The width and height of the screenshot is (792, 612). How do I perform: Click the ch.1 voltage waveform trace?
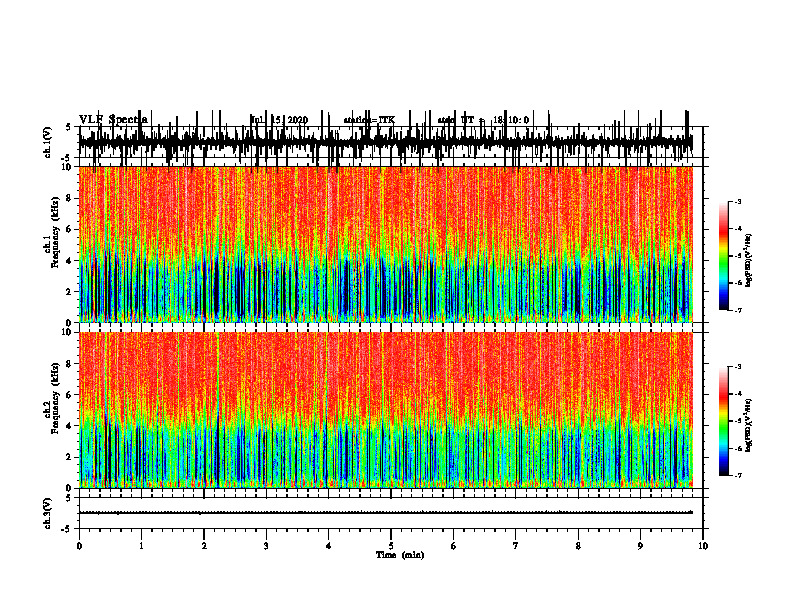386,141
